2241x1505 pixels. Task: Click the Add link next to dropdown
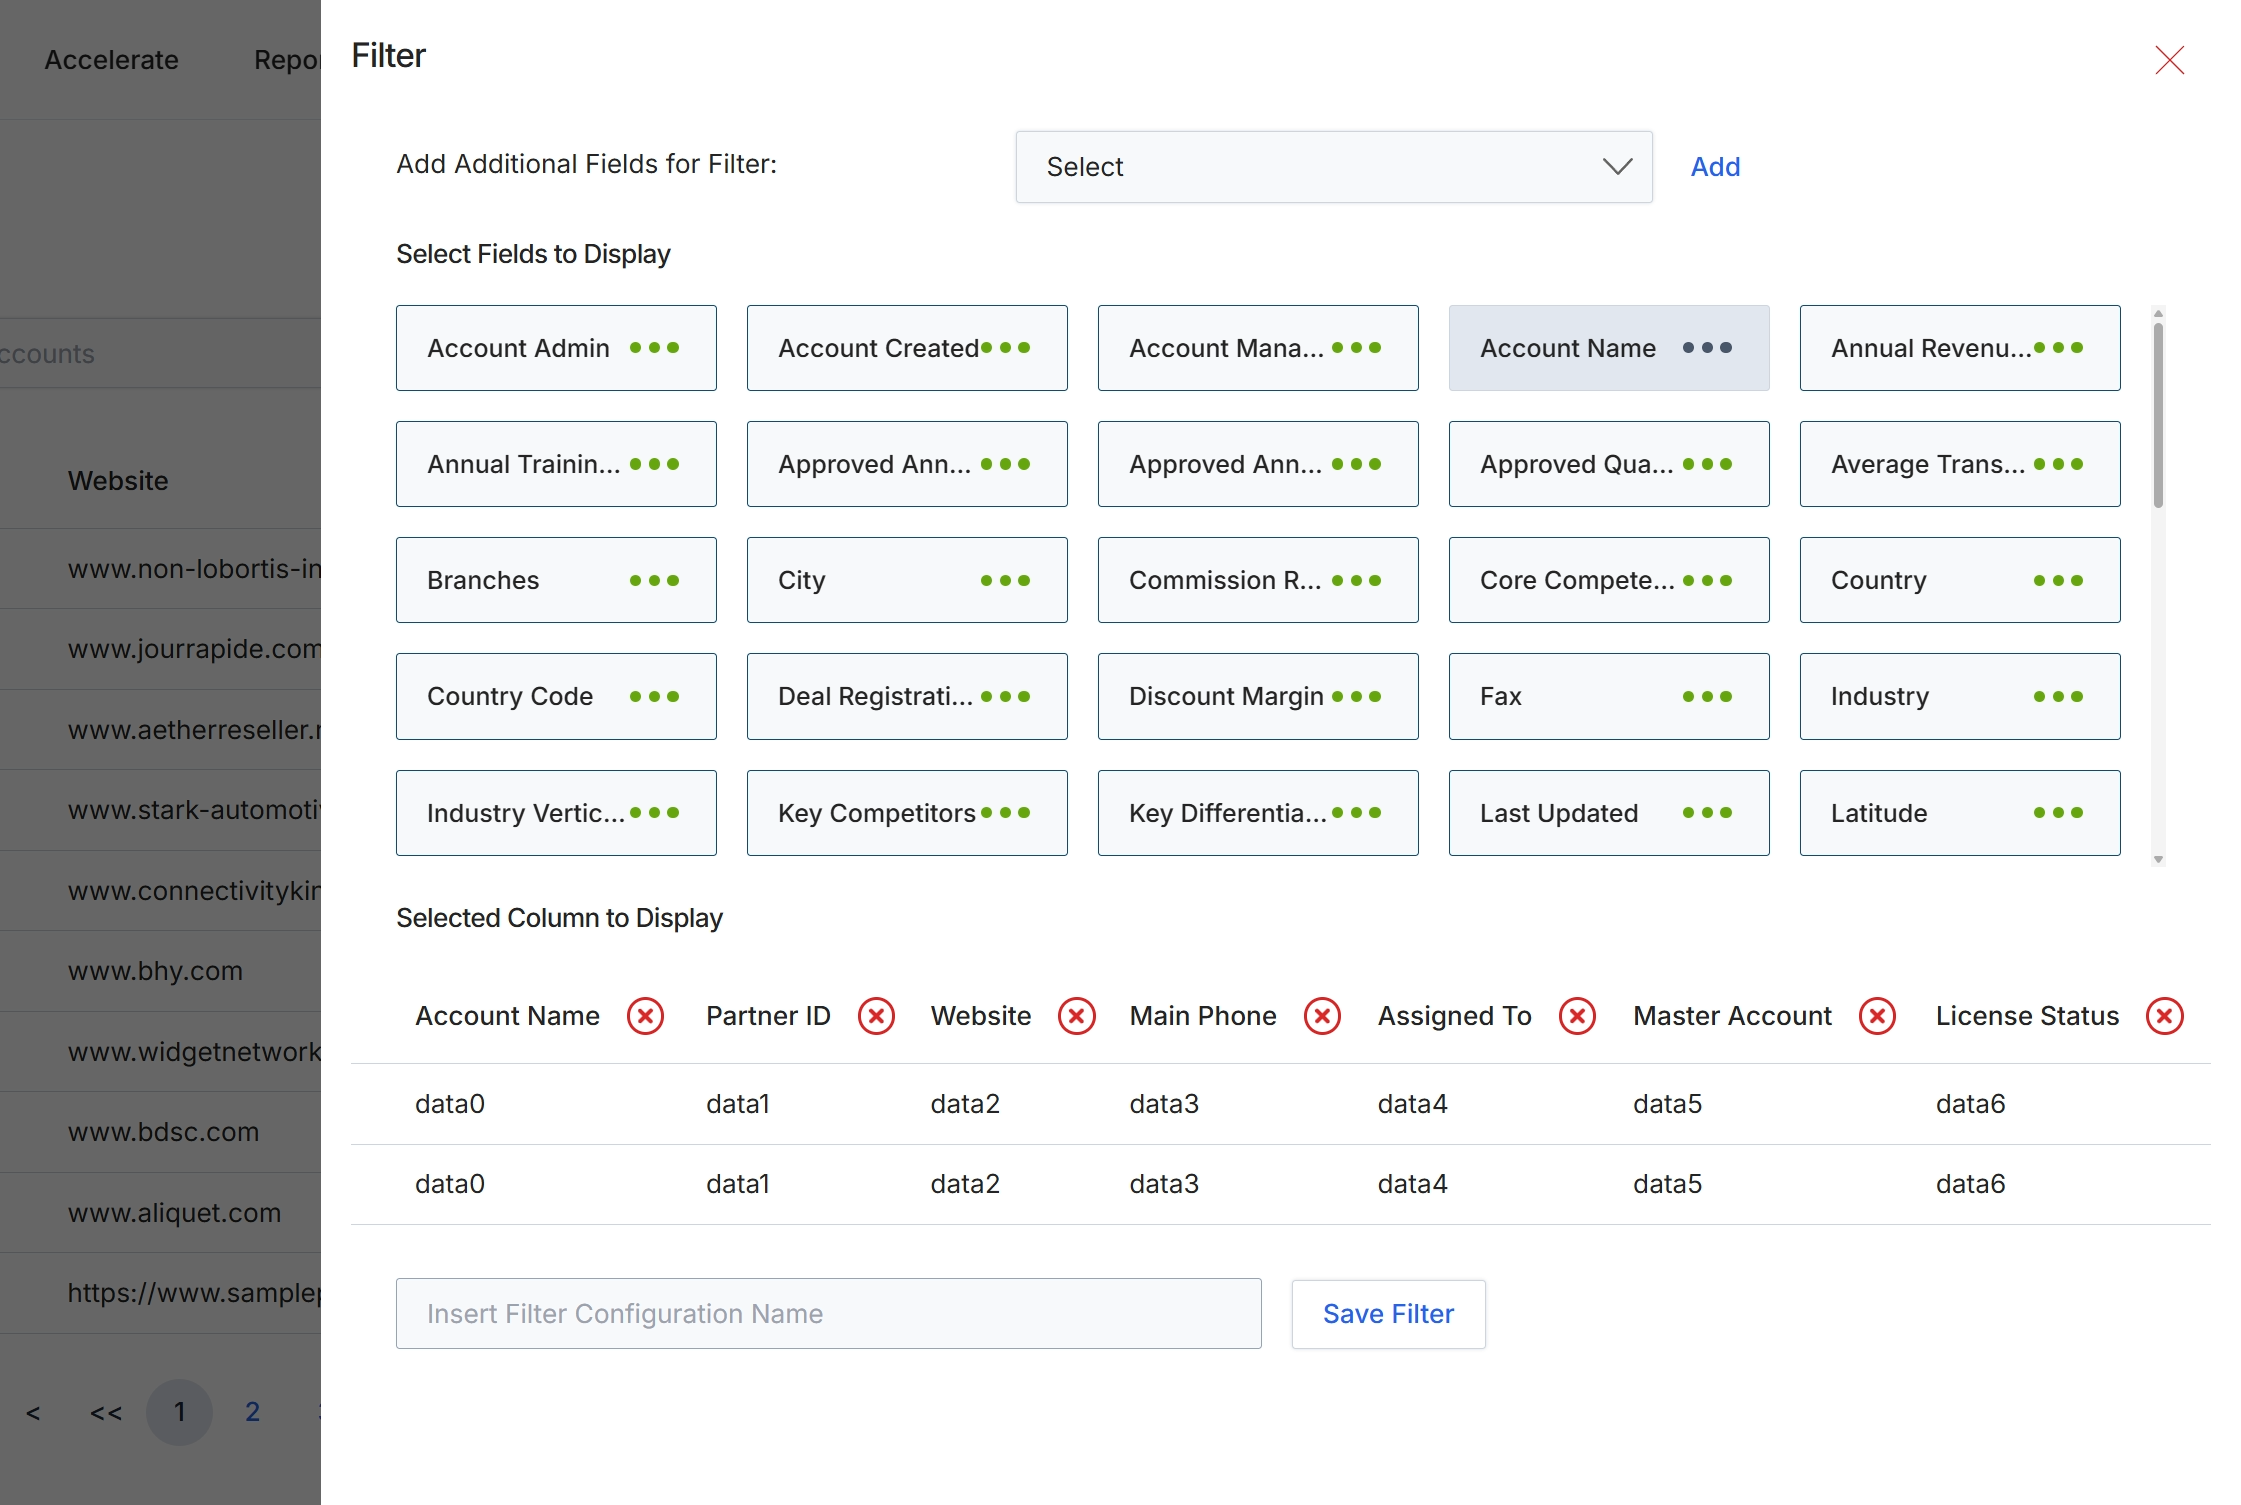(1715, 167)
